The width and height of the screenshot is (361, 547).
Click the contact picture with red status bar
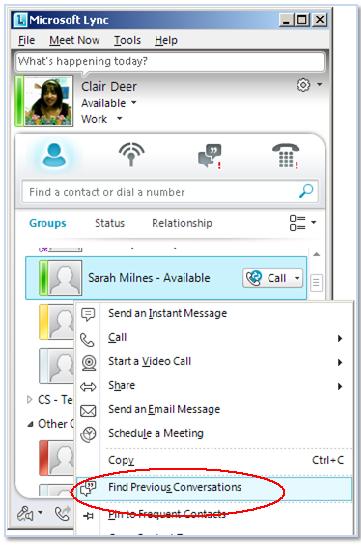pos(60,458)
